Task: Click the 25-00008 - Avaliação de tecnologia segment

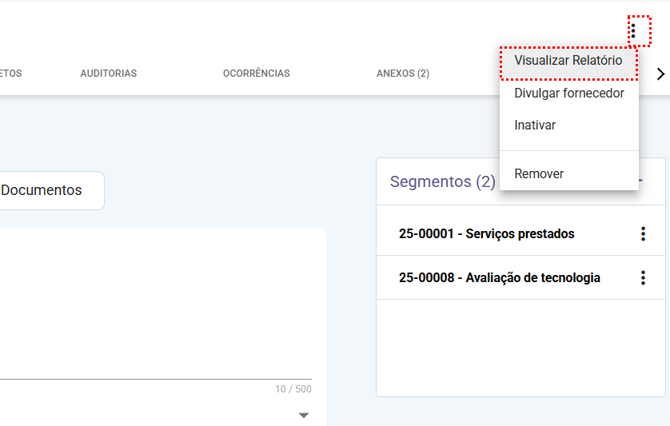Action: (499, 278)
